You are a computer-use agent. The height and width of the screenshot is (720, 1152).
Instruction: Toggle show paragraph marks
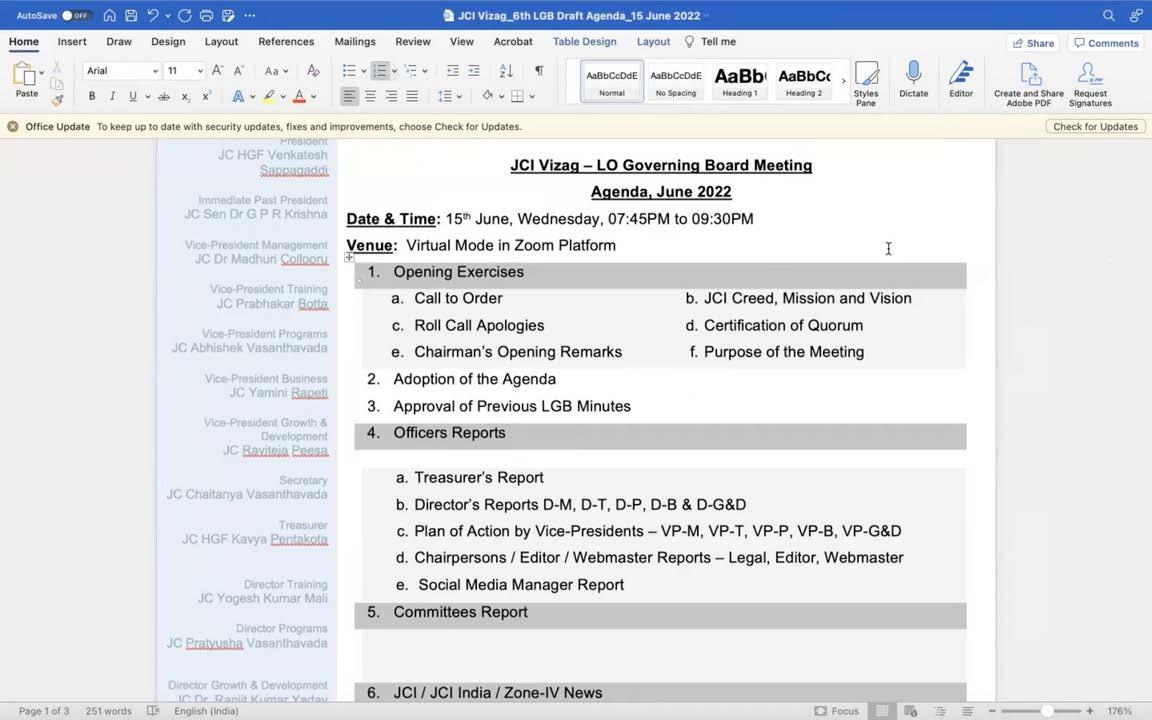539,71
